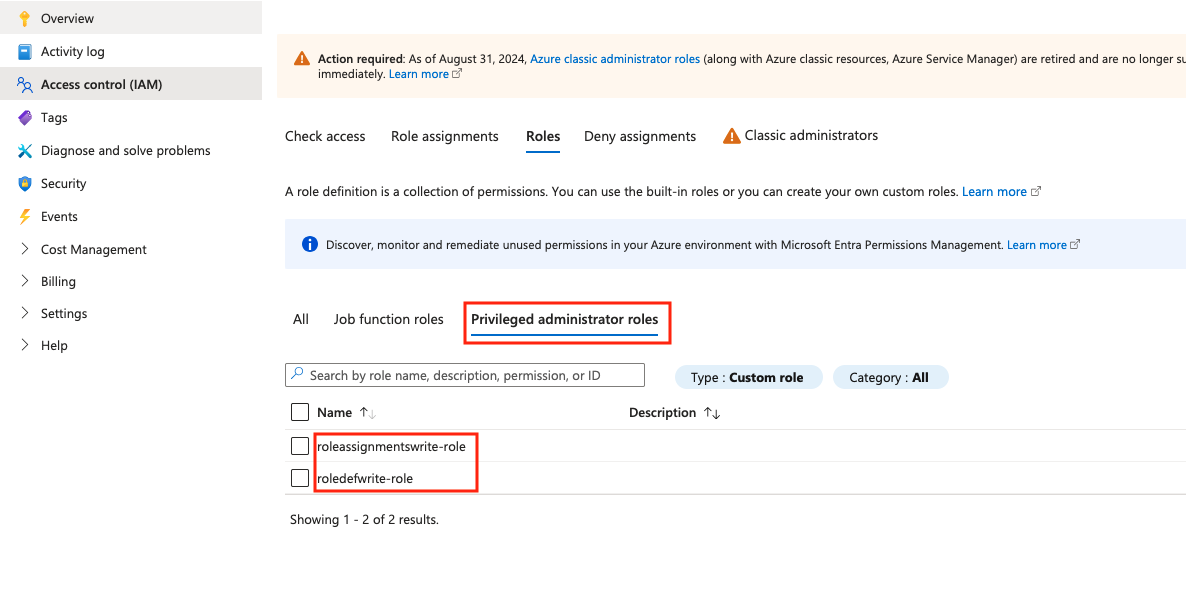Click the Security shield icon
Viewport: 1186px width, 602px height.
click(25, 184)
